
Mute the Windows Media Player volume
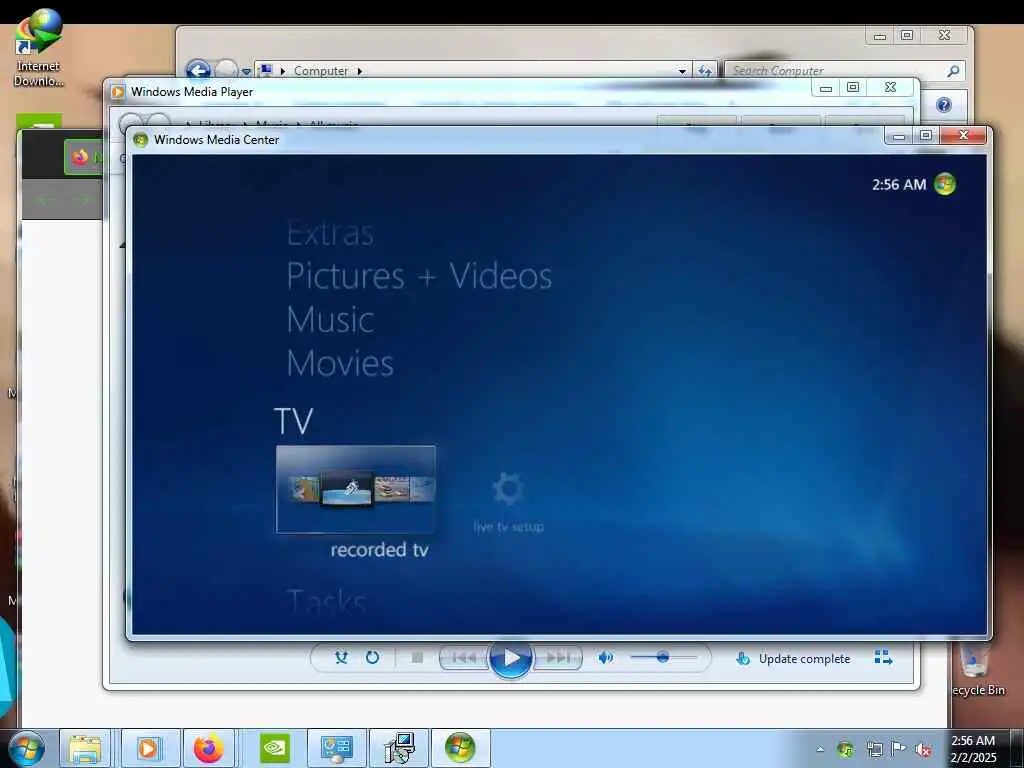pyautogui.click(x=605, y=658)
